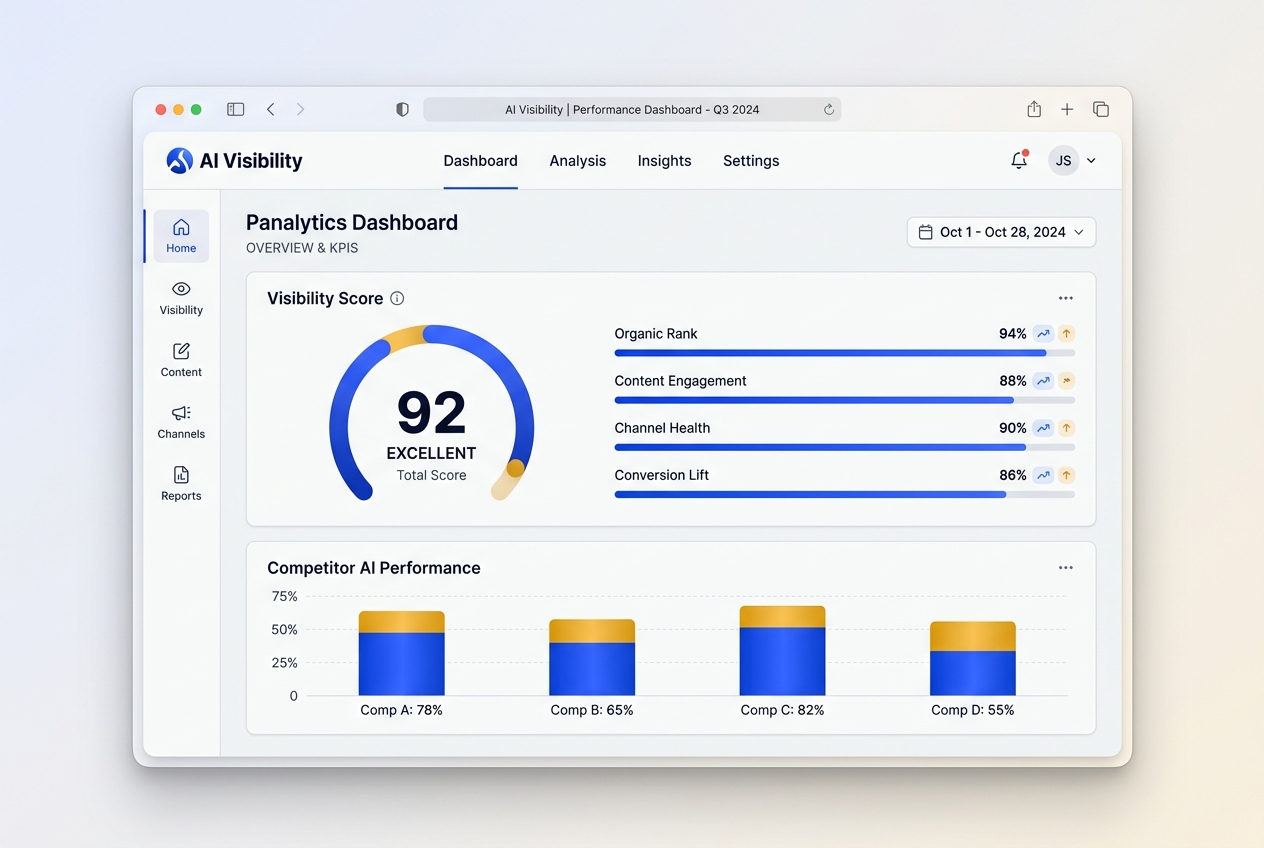
Task: Switch to the Dashboard tab
Action: [480, 161]
